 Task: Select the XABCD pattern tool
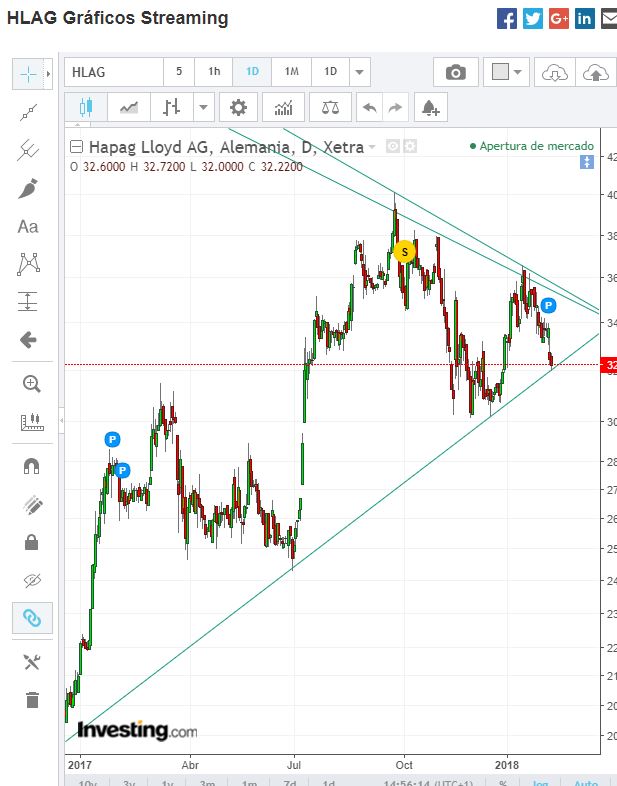29,264
